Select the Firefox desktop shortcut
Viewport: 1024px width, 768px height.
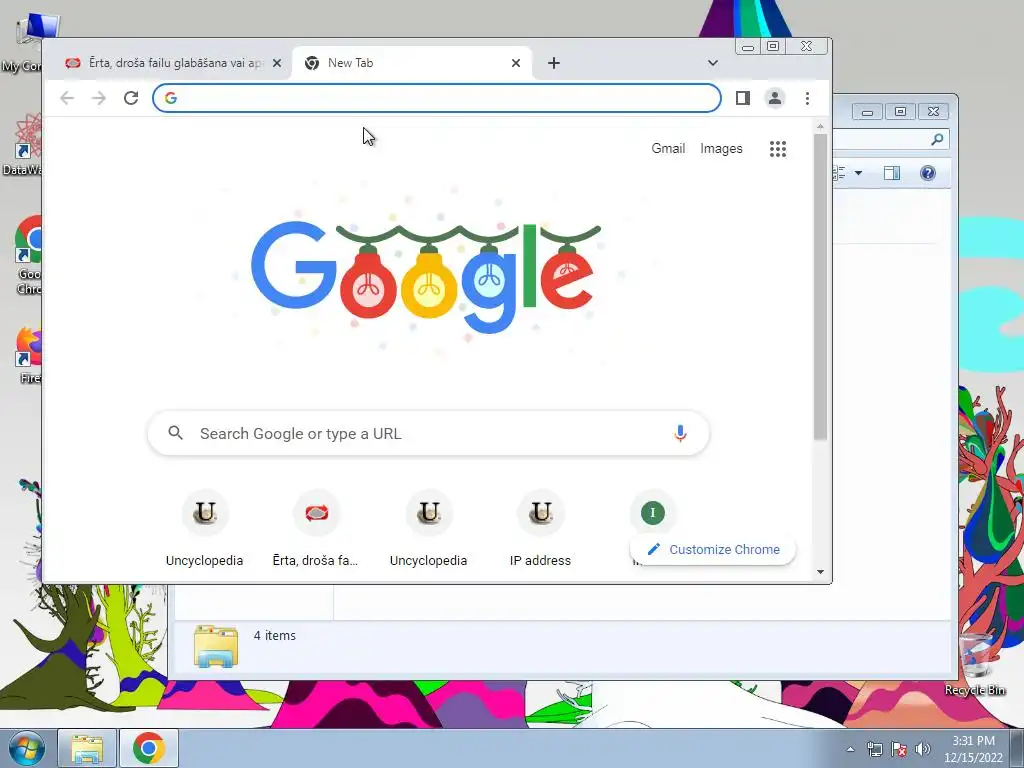pyautogui.click(x=29, y=355)
